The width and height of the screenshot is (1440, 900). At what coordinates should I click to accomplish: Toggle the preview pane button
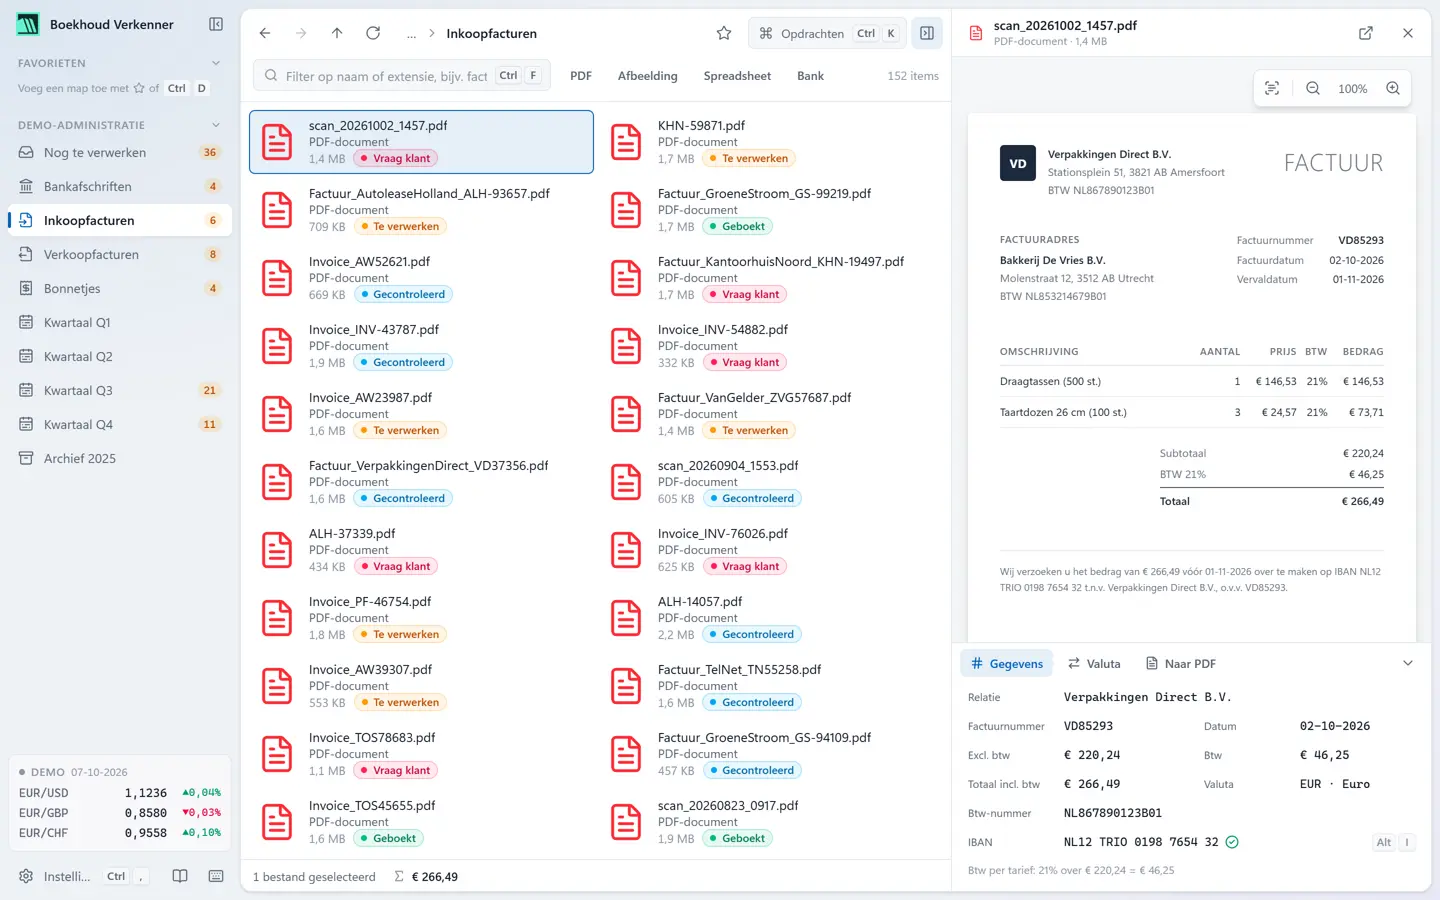tap(927, 33)
